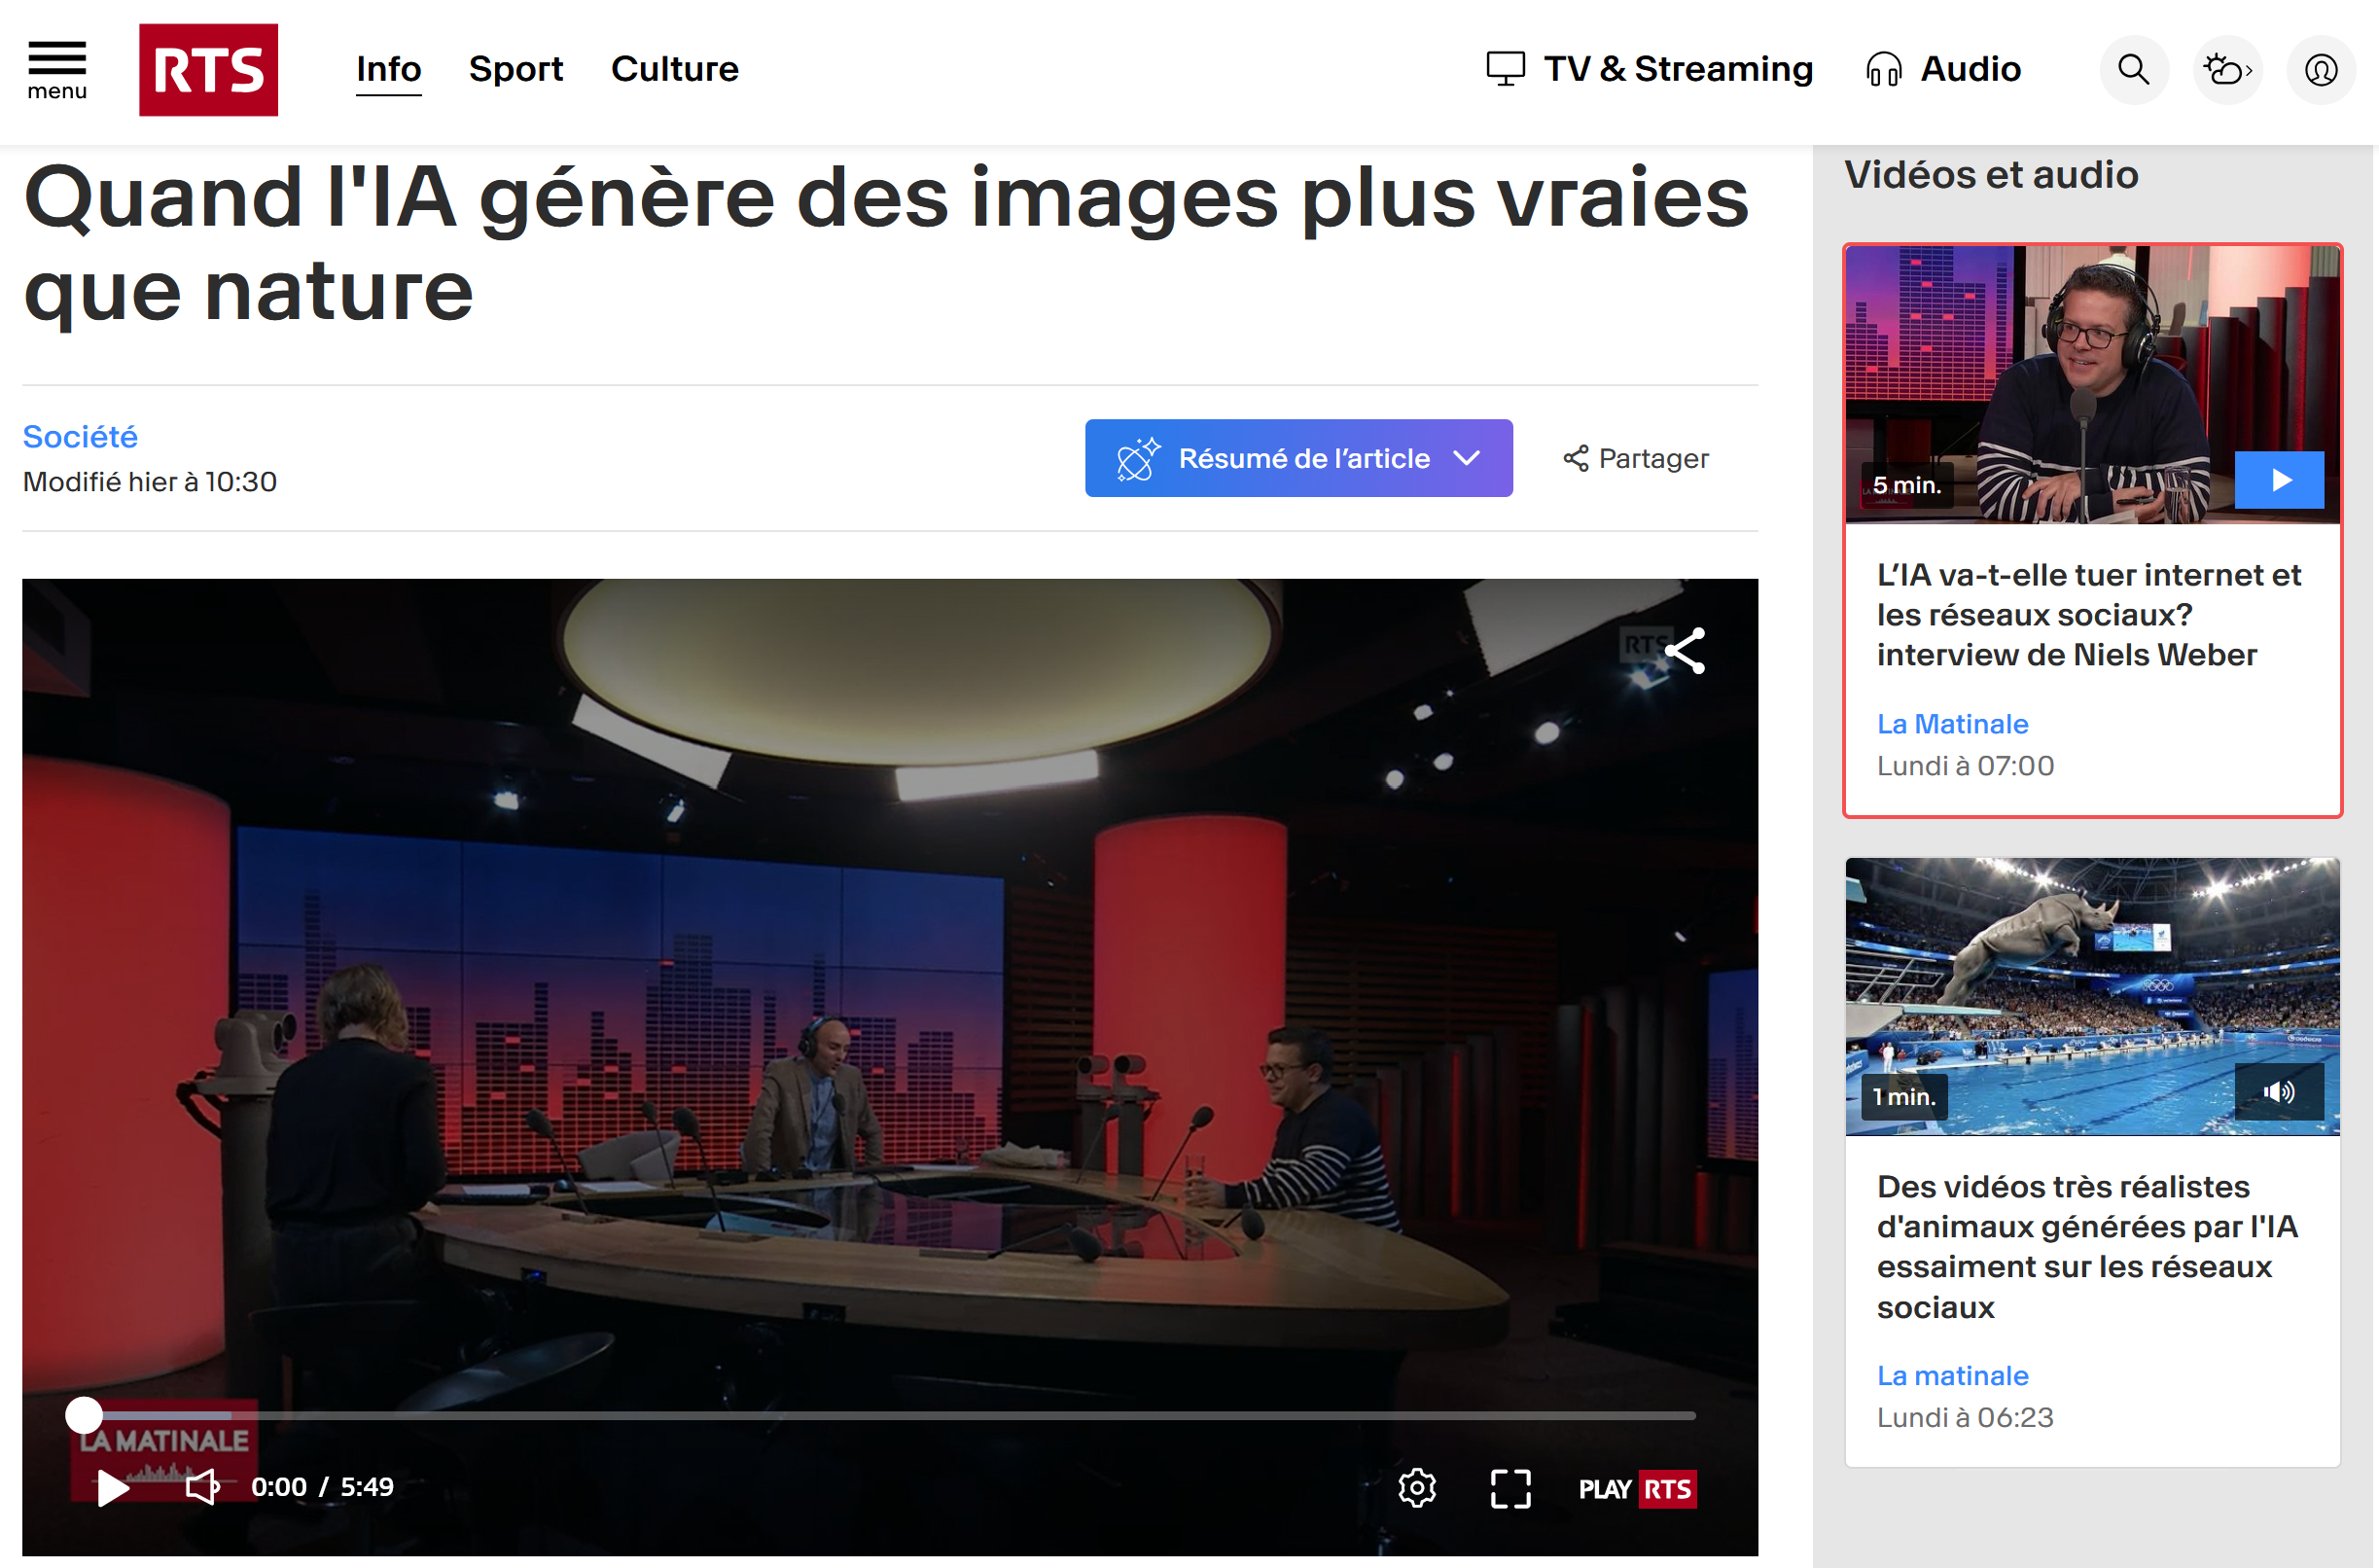Click the La Matinale link
2379x1568 pixels.
point(1951,723)
